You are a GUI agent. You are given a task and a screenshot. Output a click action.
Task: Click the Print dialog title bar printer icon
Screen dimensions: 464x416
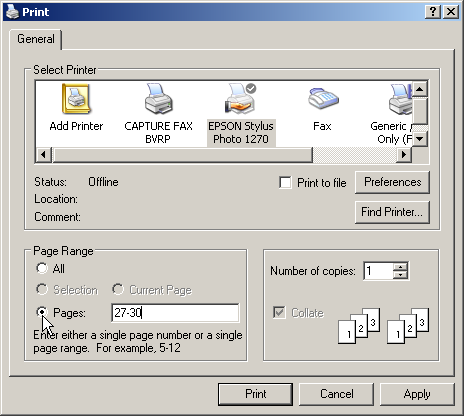pyautogui.click(x=12, y=12)
